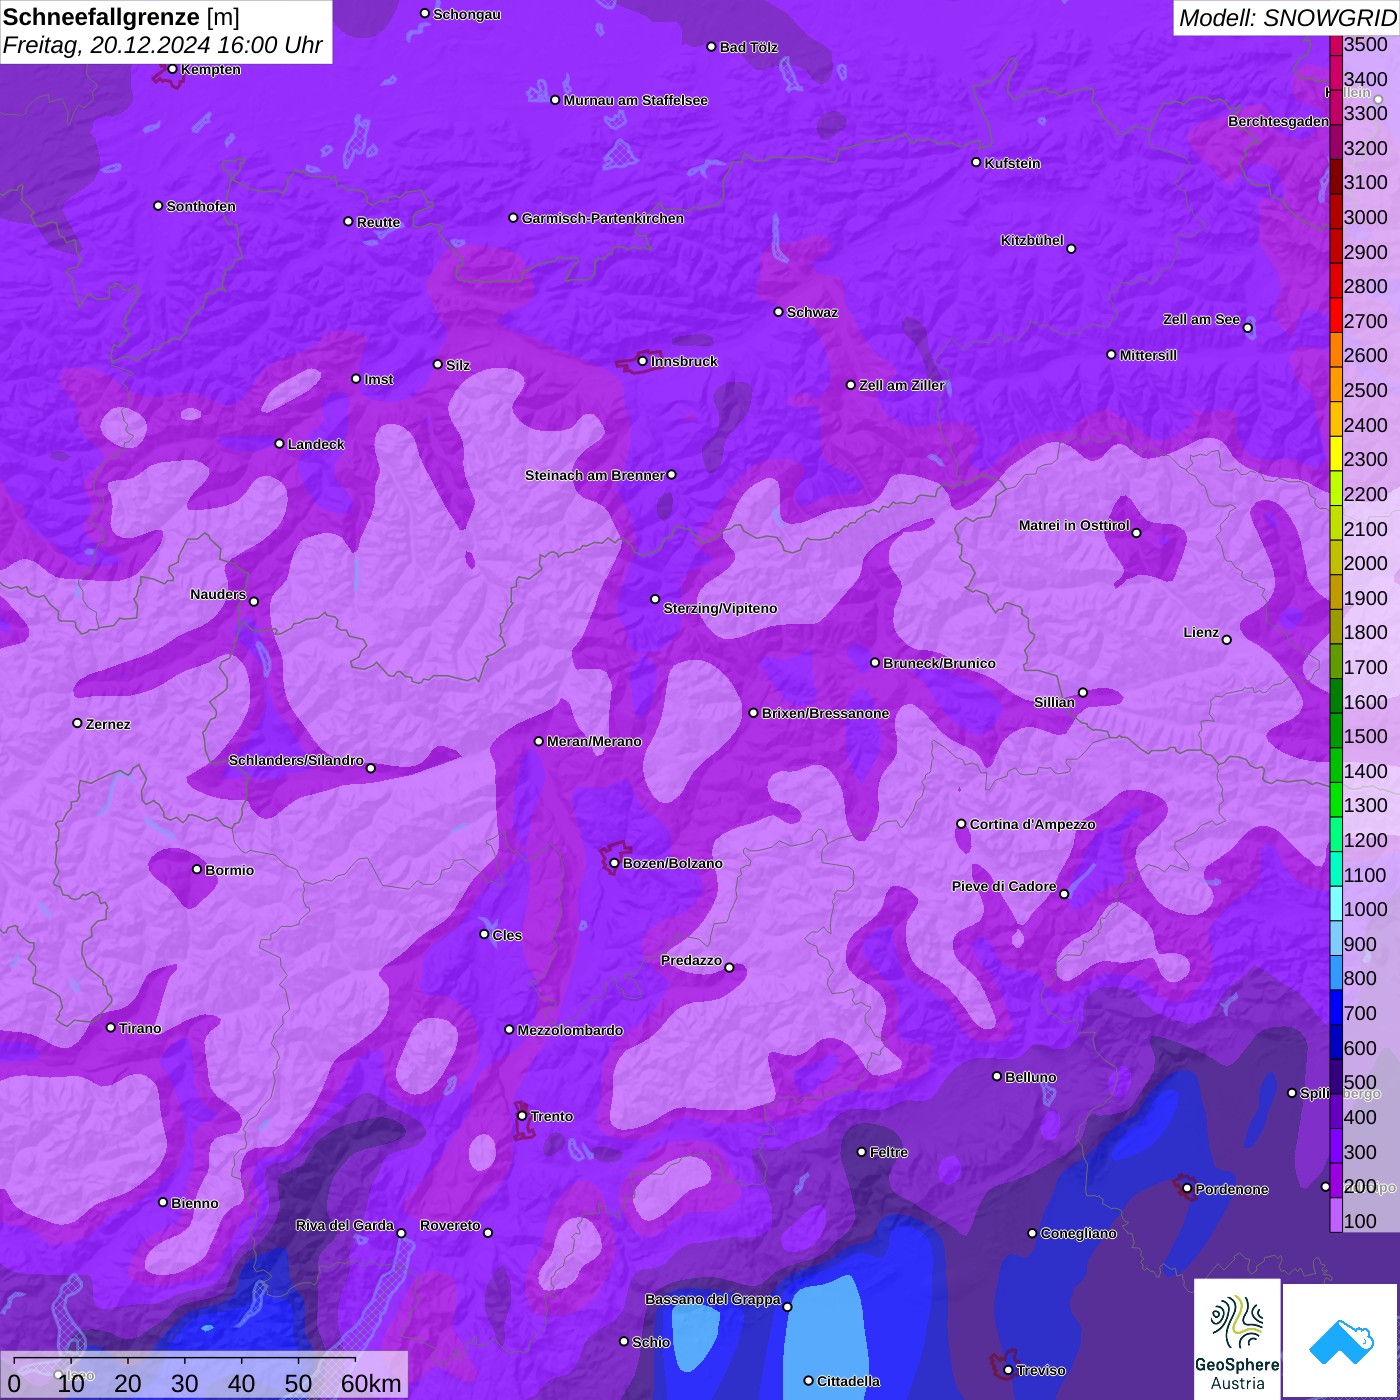Click the 'Mittersill' label

[1148, 355]
